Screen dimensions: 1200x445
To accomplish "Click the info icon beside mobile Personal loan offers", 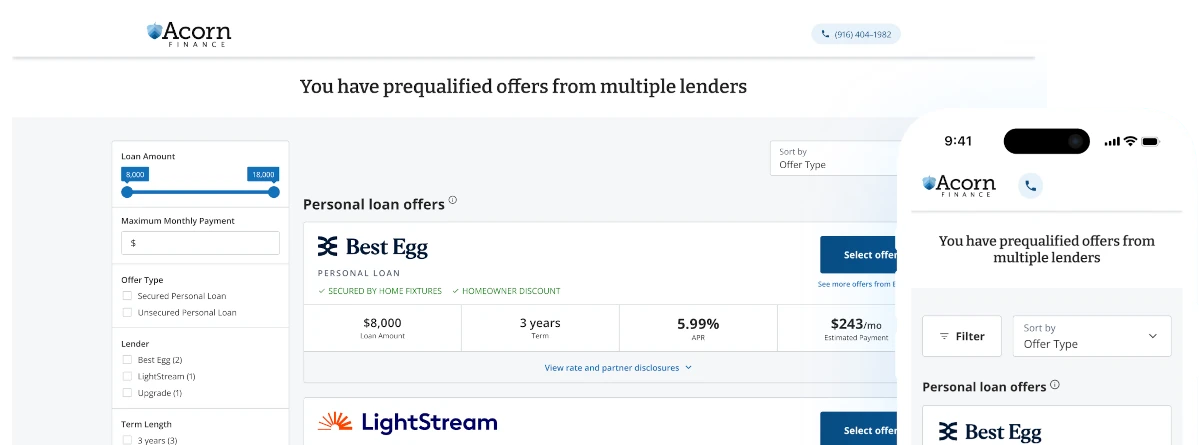I will tap(1055, 385).
